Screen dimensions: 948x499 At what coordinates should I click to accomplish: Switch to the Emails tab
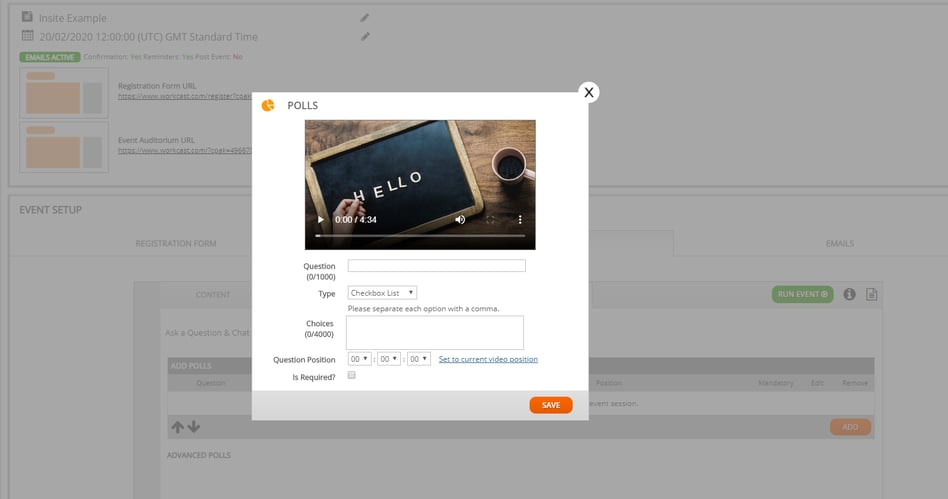pos(839,243)
